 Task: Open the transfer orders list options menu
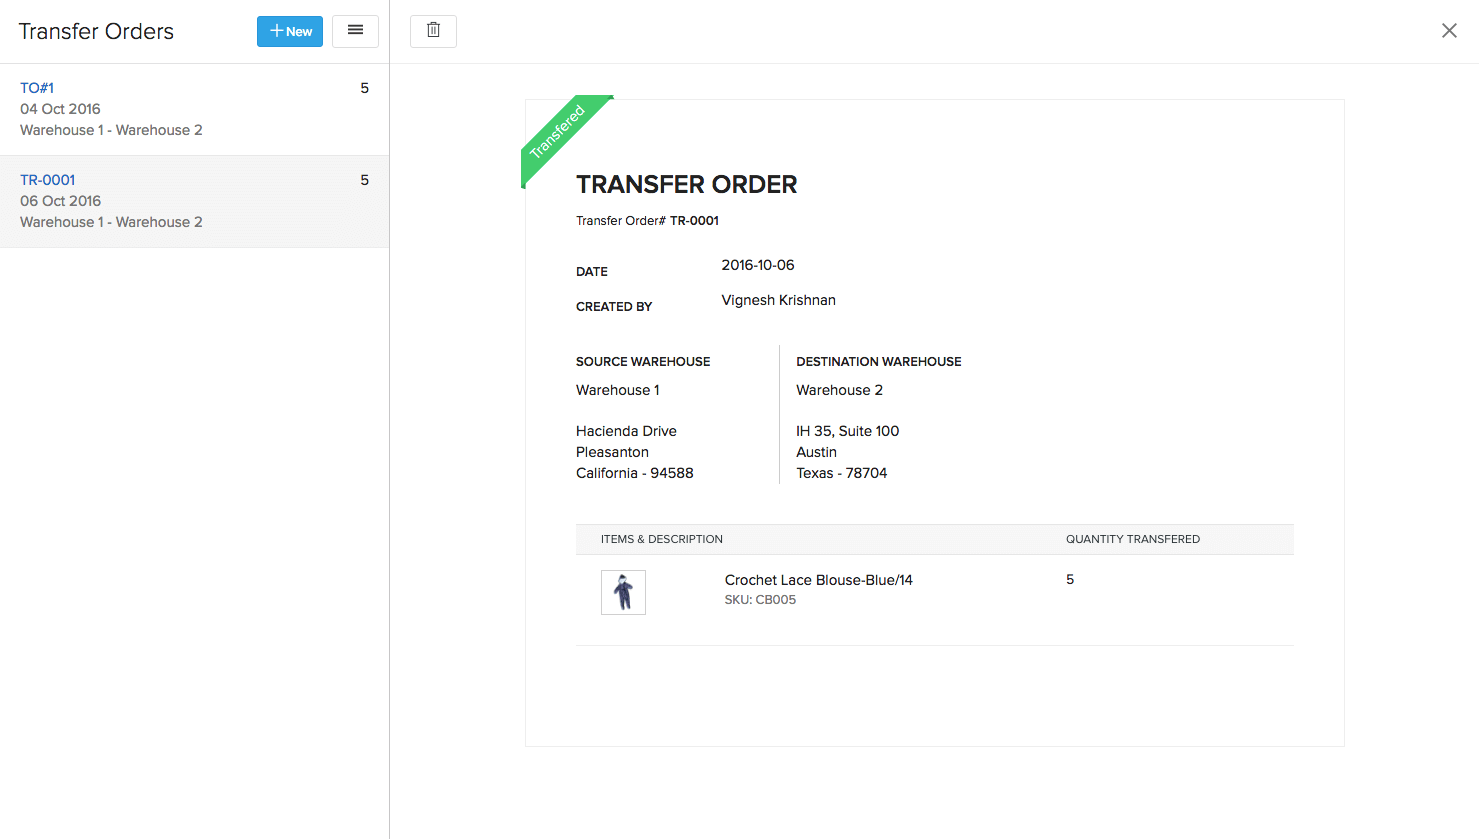coord(355,31)
